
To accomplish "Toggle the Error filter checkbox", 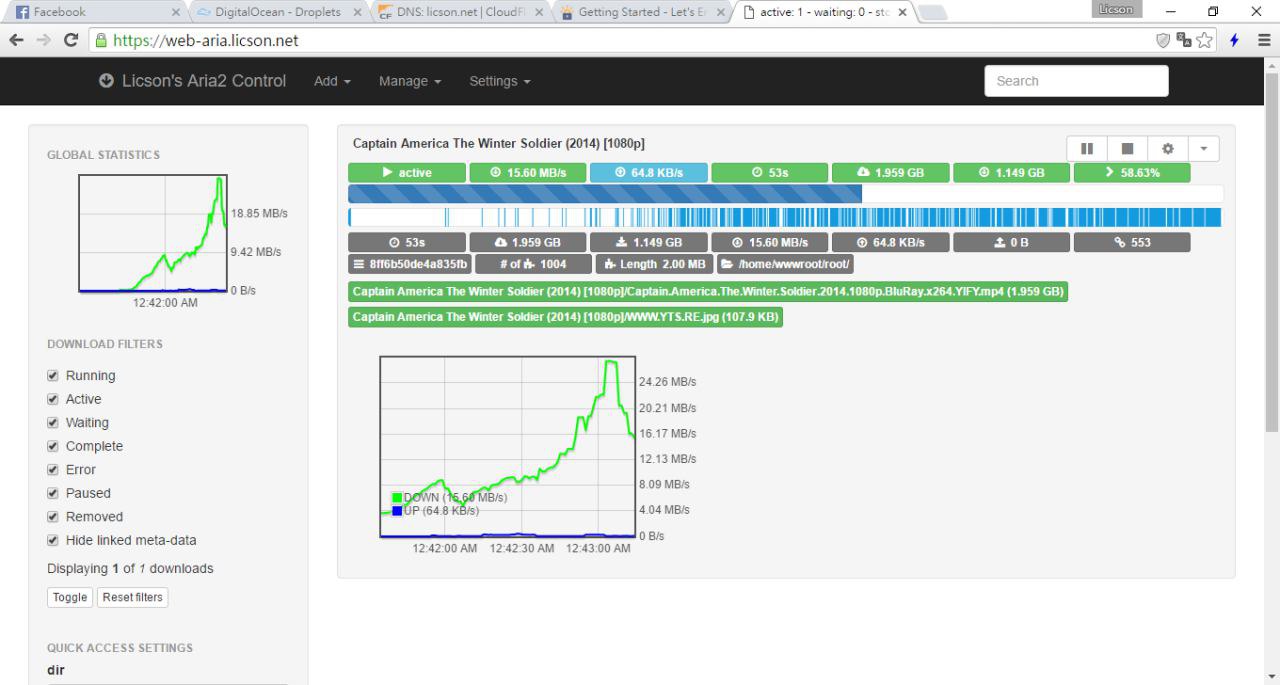I will (53, 470).
